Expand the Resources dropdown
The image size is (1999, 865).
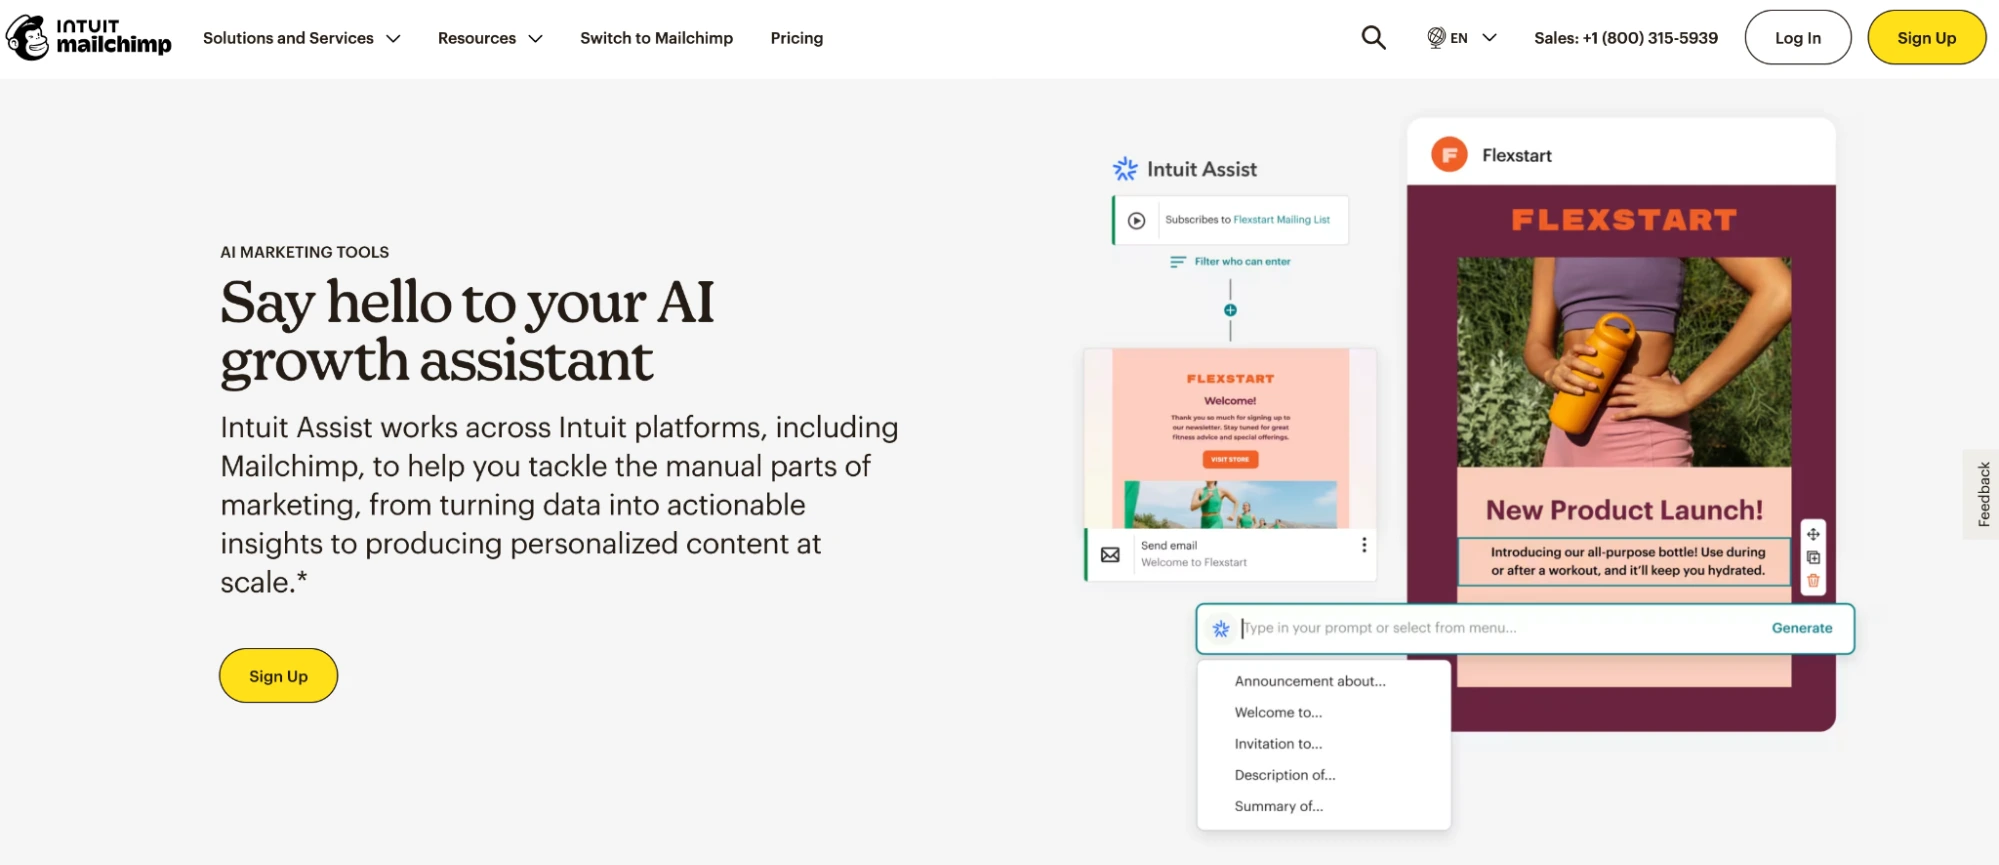[x=490, y=38]
